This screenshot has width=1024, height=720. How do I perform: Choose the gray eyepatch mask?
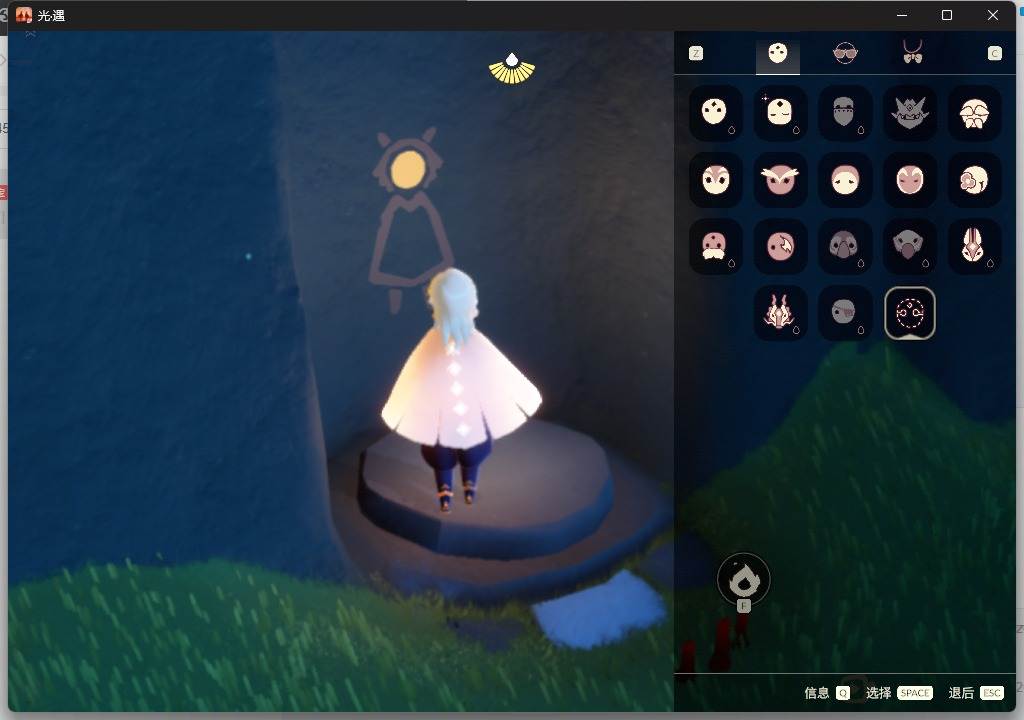point(844,313)
